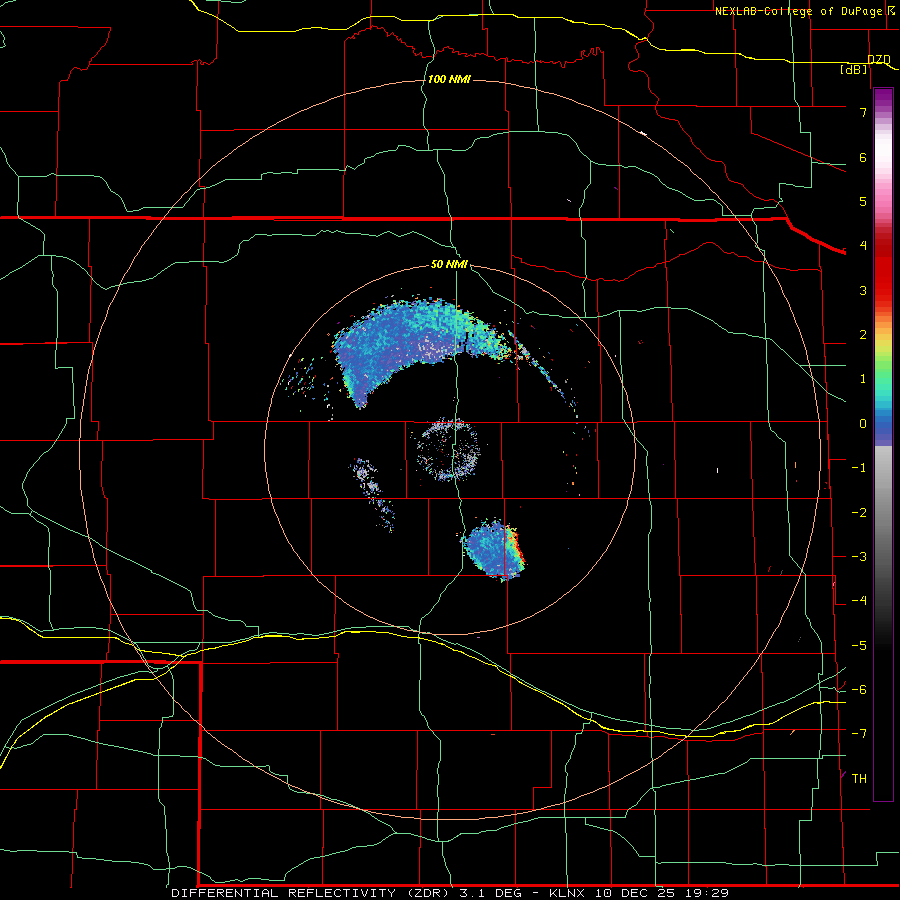Click the -6 value on color scale

[859, 690]
